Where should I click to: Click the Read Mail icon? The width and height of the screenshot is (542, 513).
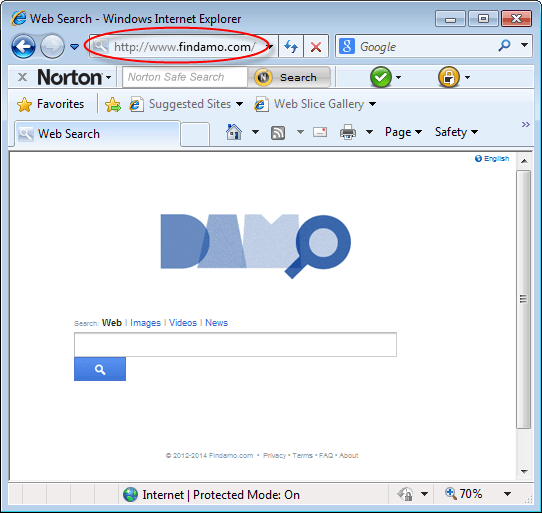pos(320,132)
